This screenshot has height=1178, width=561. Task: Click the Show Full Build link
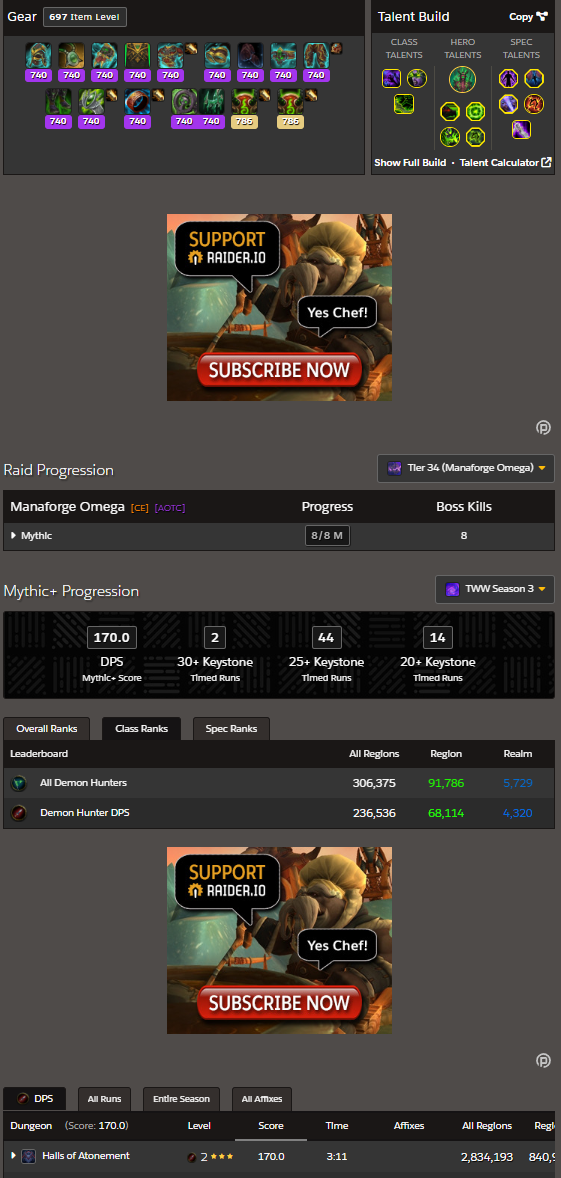[410, 163]
